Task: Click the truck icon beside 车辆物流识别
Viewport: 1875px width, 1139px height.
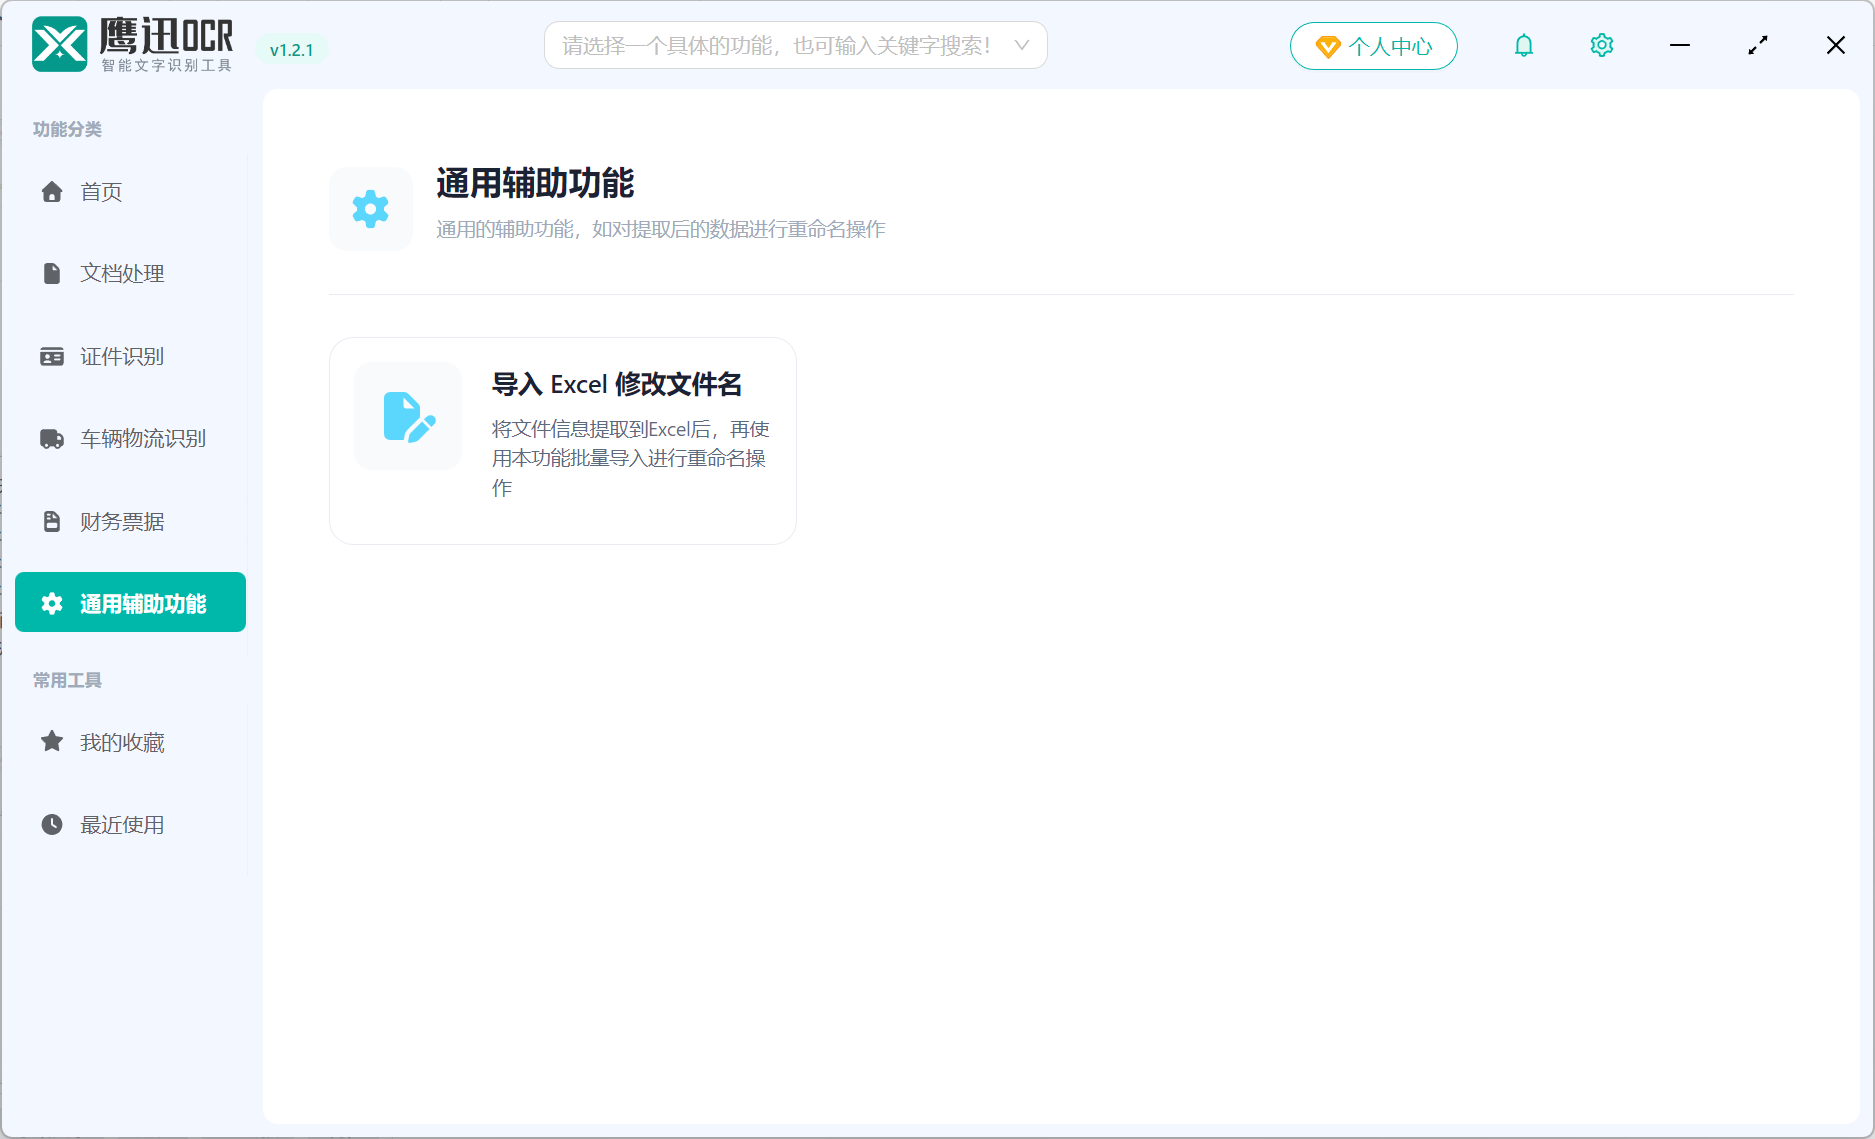Action: pos(52,439)
